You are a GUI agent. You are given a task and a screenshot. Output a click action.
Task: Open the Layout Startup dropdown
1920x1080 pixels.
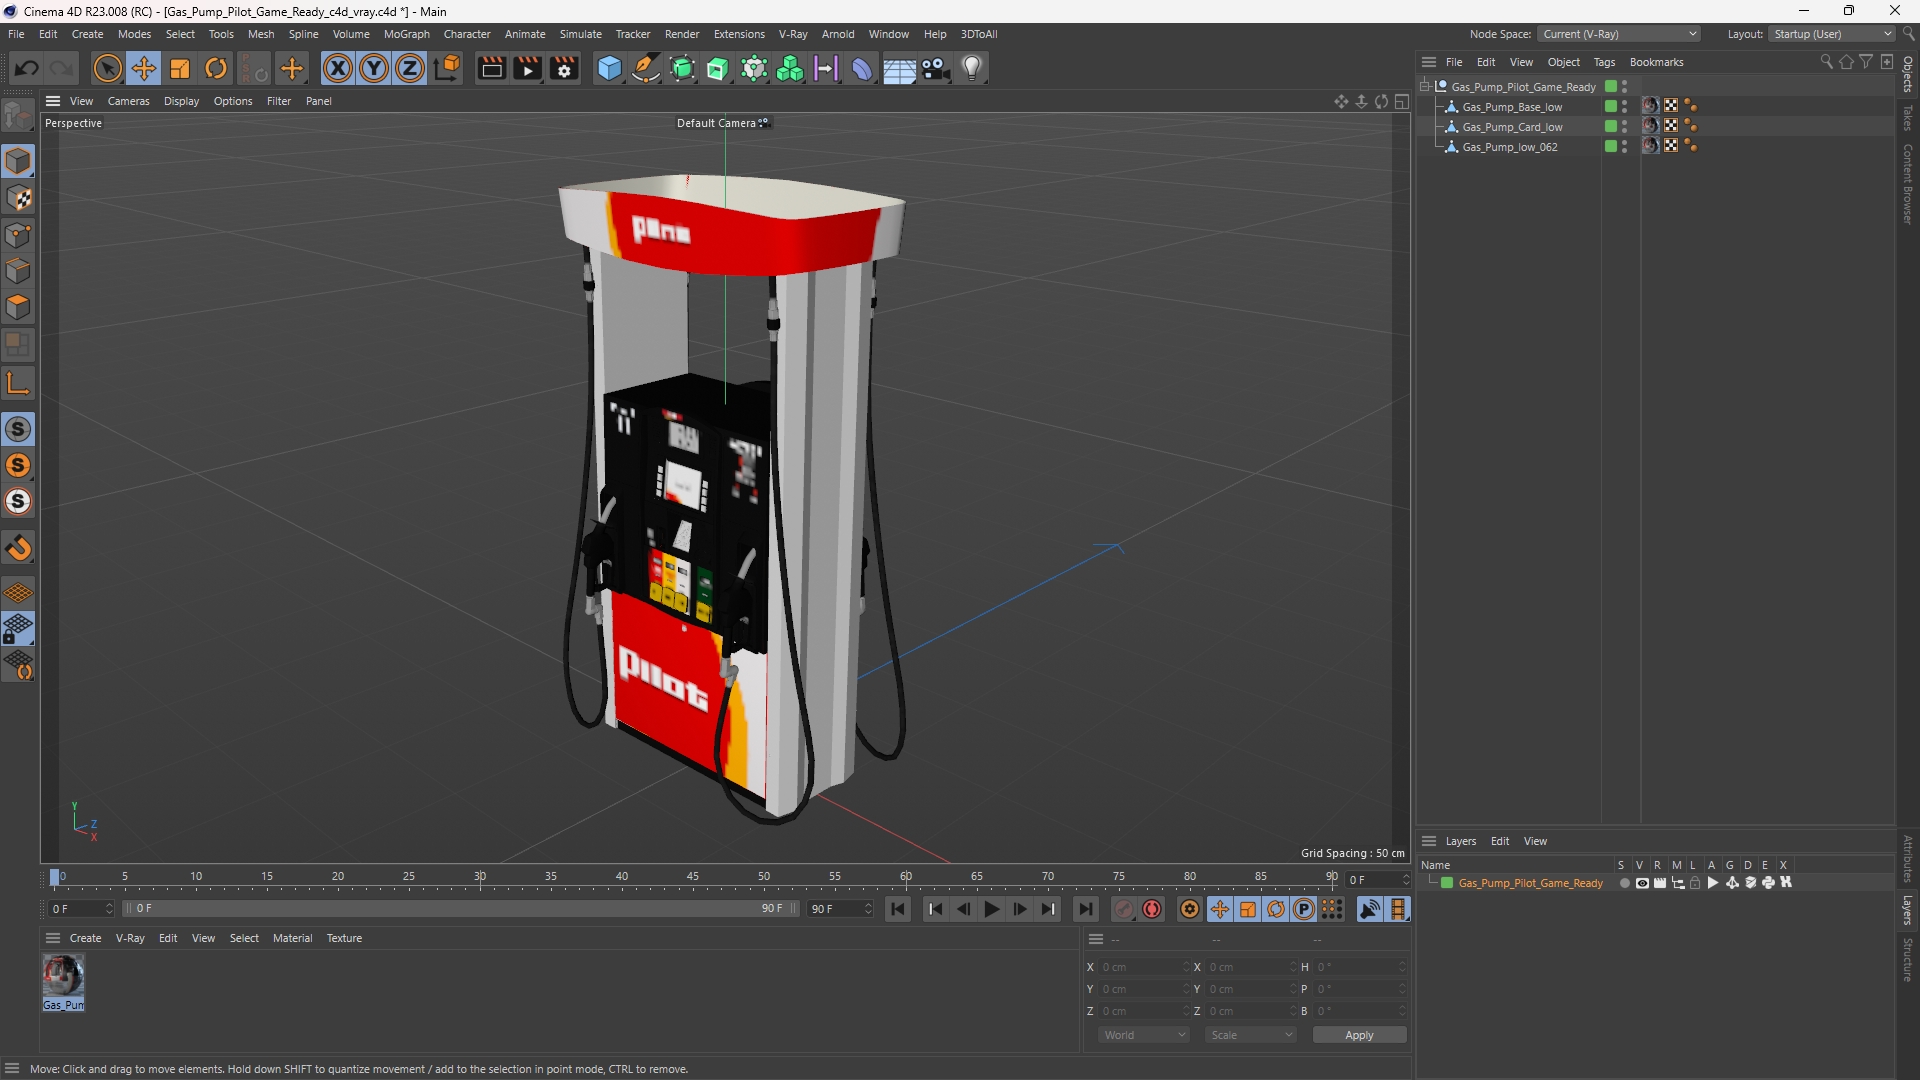point(1832,34)
